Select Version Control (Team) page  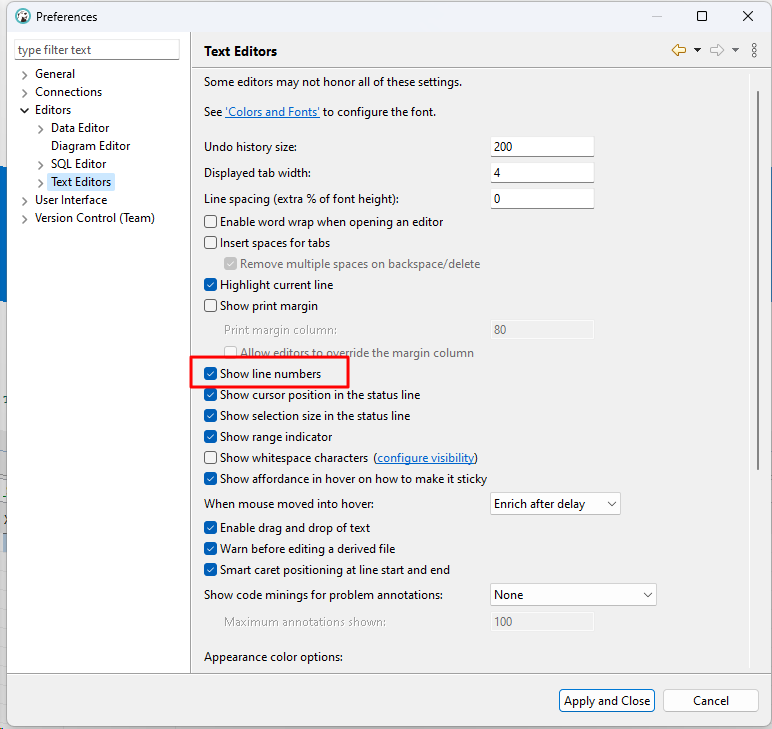point(95,218)
